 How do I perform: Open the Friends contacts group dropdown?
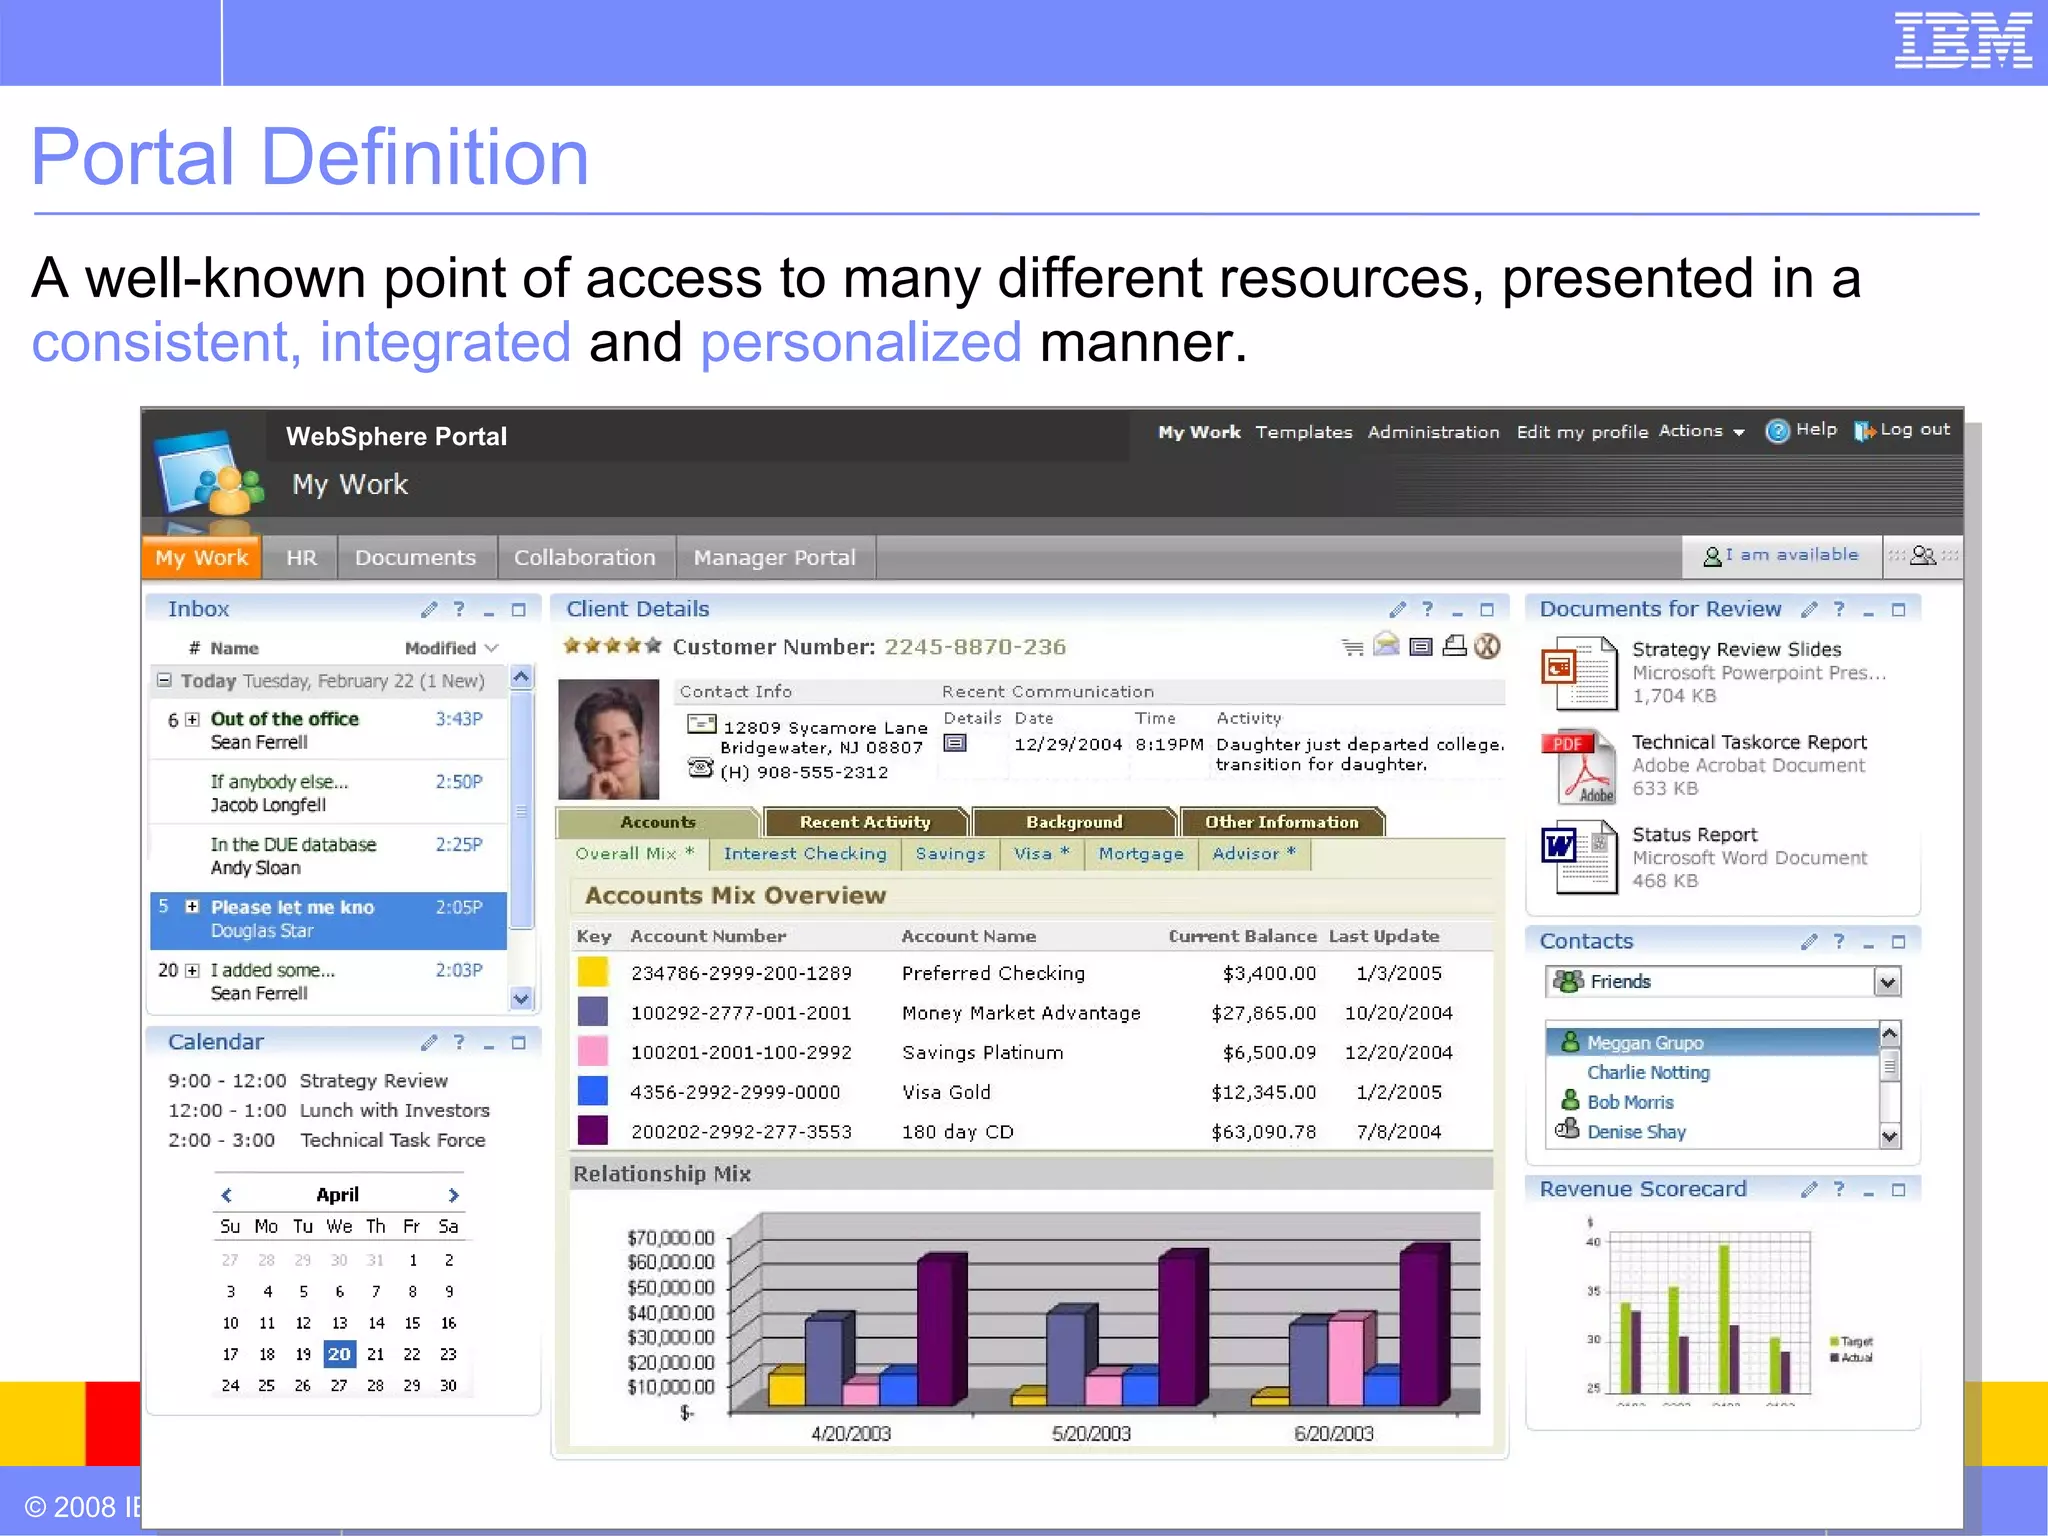1886,982
